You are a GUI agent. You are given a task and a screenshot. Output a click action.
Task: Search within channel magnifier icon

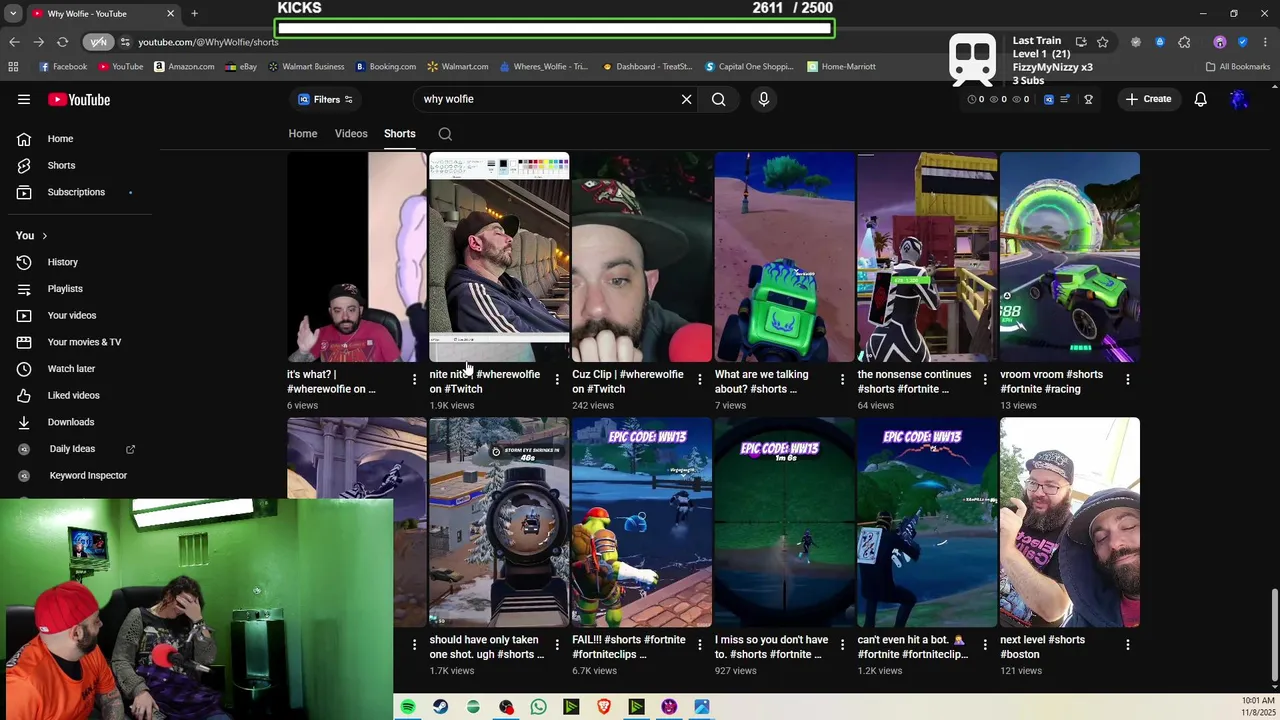pos(445,134)
